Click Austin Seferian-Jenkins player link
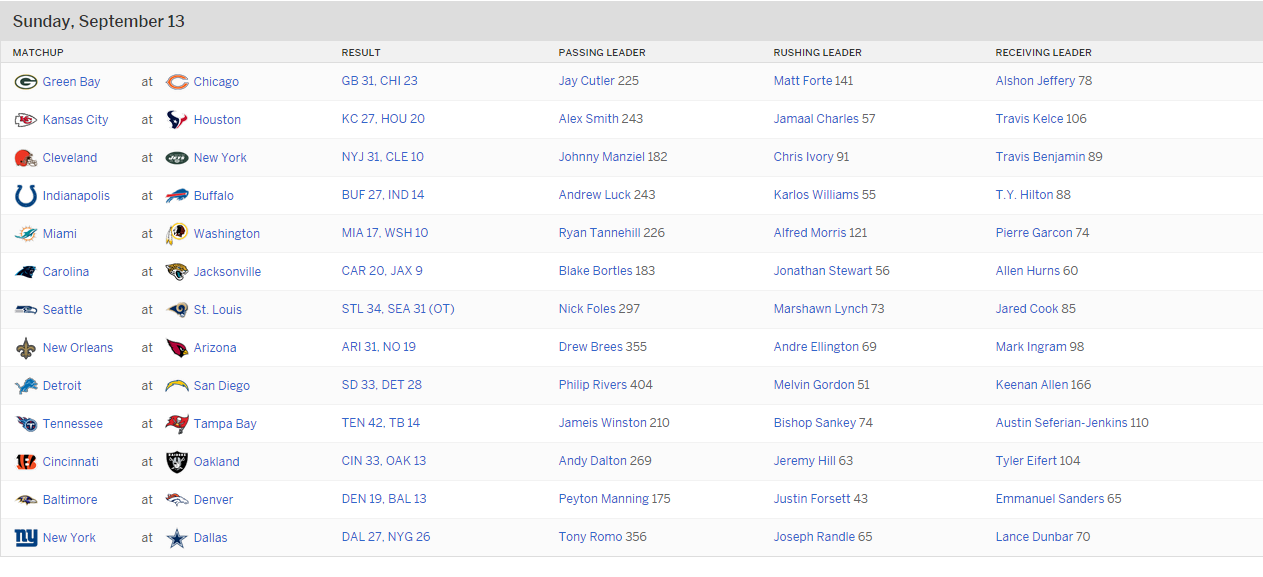 (1061, 423)
